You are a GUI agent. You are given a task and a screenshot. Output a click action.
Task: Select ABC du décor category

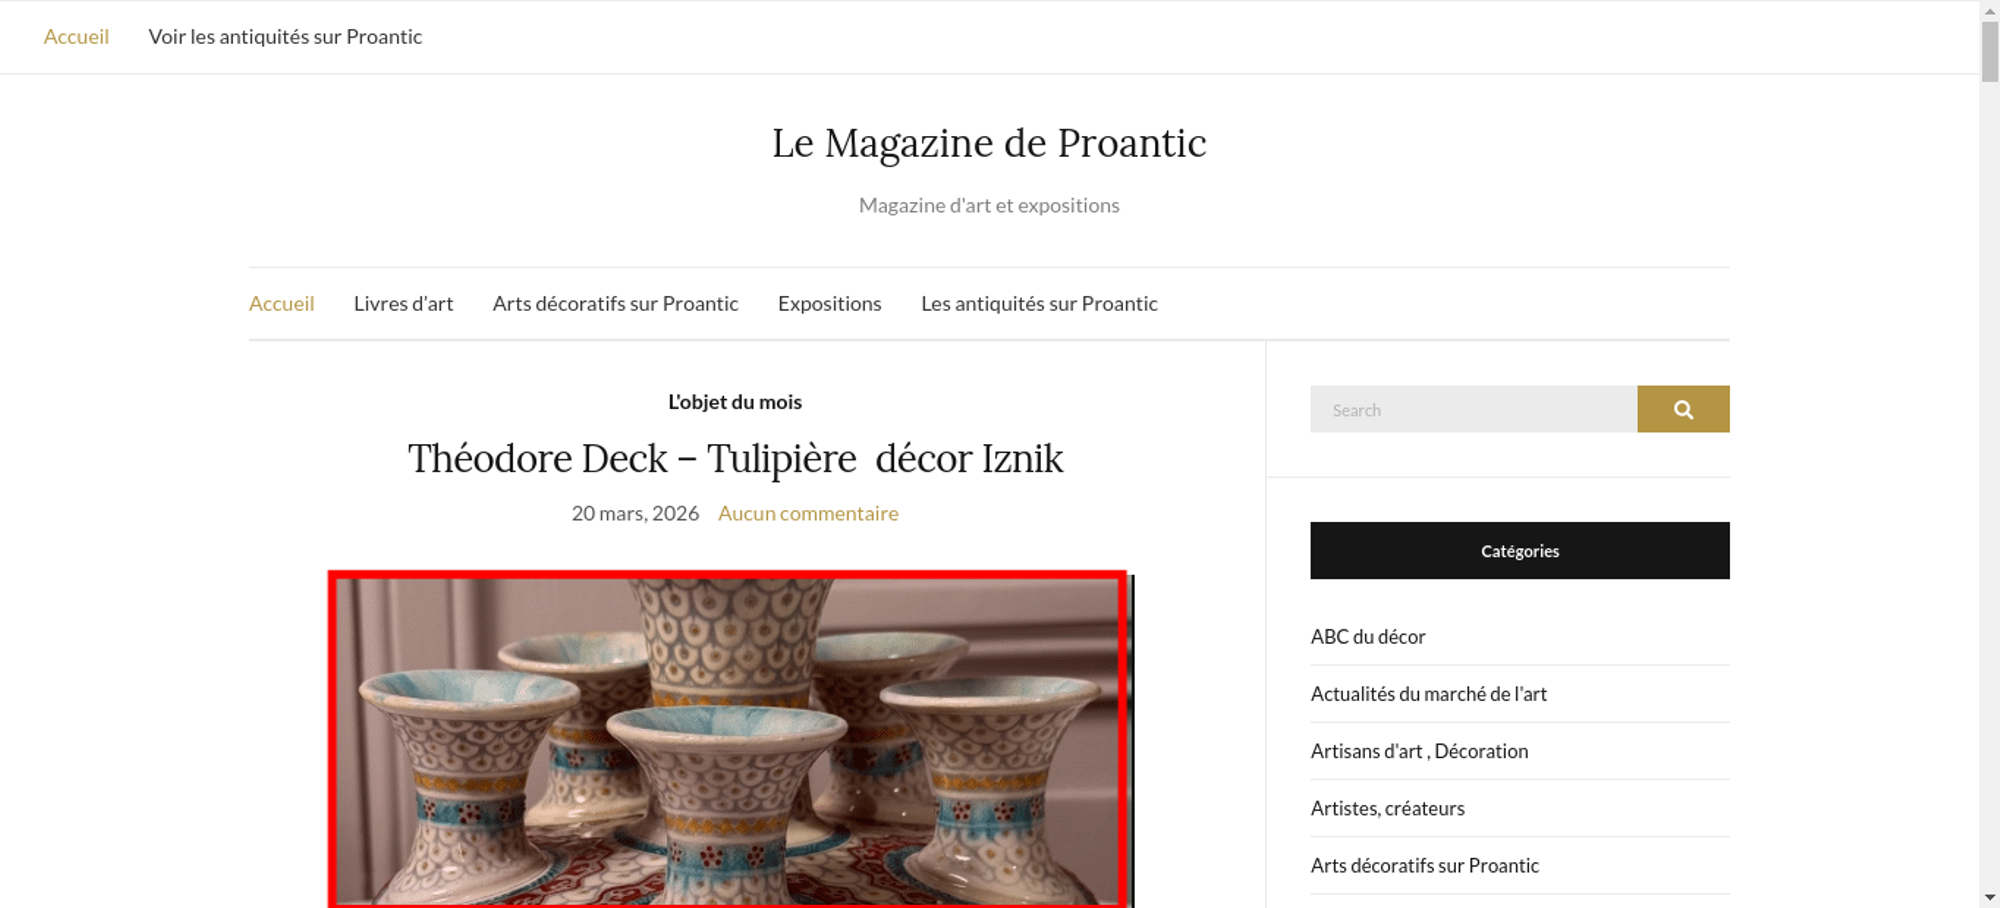coord(1368,637)
